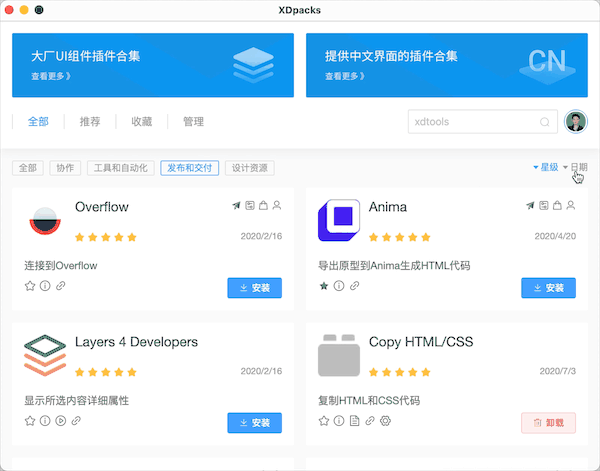Click the Anima plugin logo

click(x=339, y=220)
